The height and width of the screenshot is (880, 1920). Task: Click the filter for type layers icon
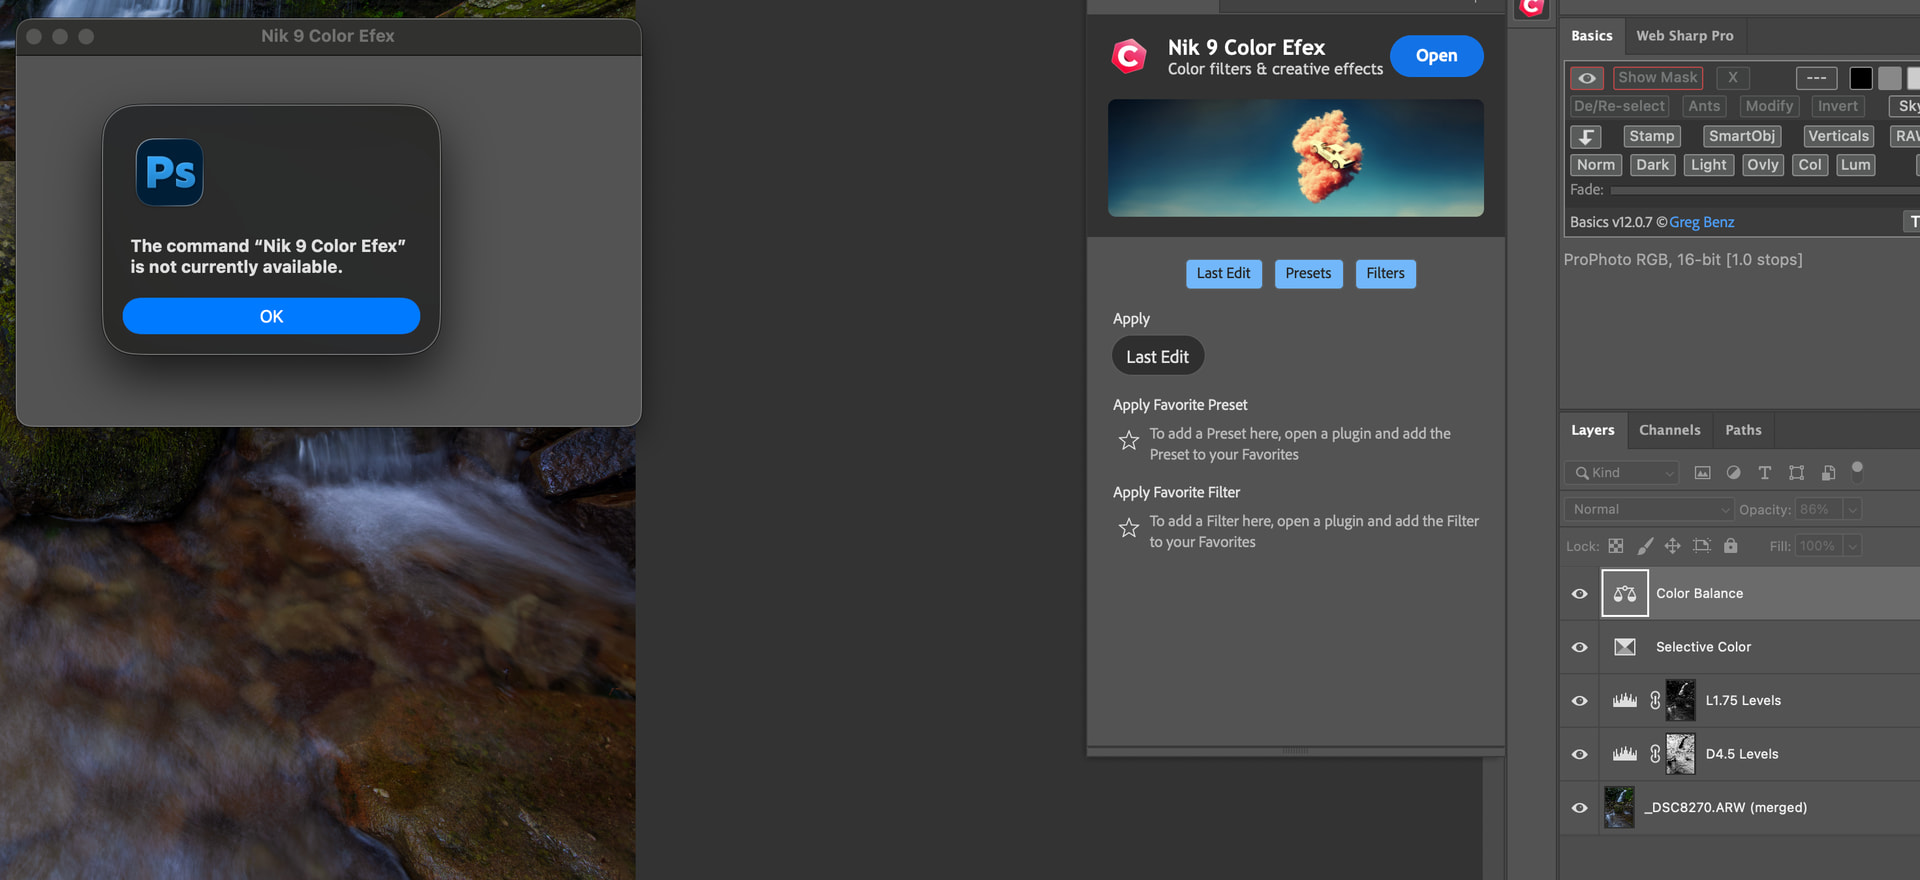[x=1764, y=473]
